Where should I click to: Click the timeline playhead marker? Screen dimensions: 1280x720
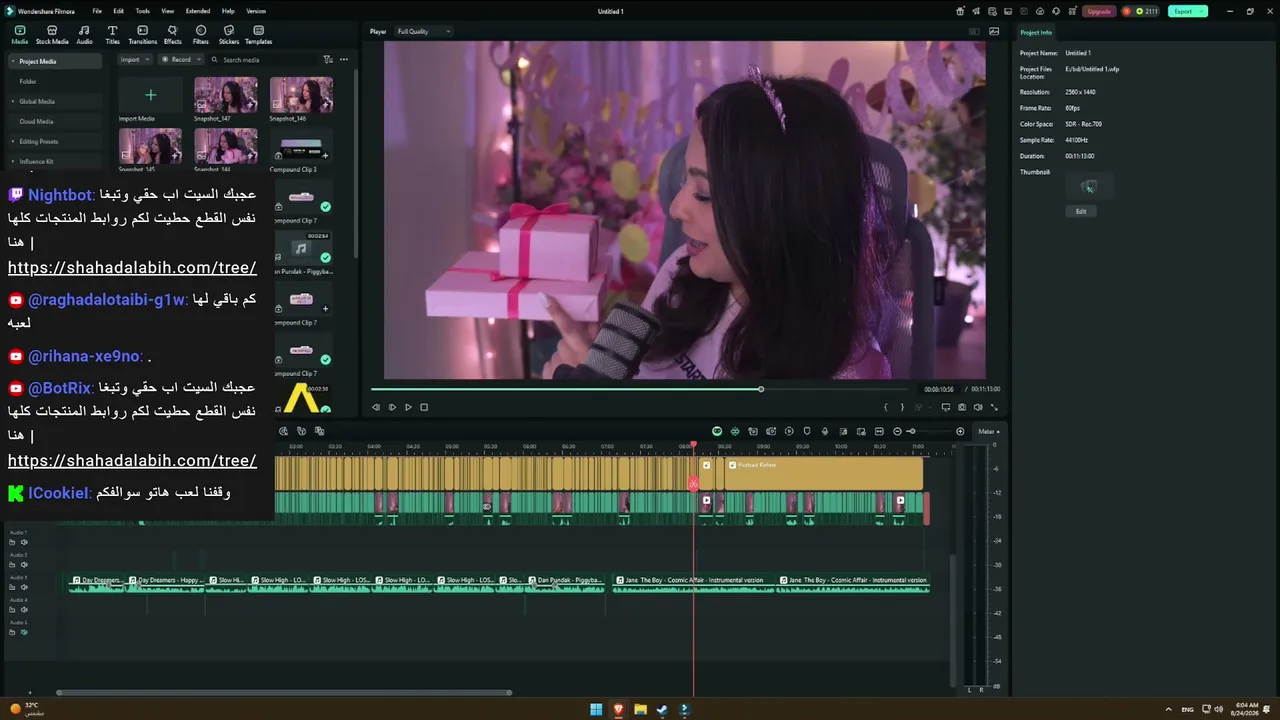[693, 445]
